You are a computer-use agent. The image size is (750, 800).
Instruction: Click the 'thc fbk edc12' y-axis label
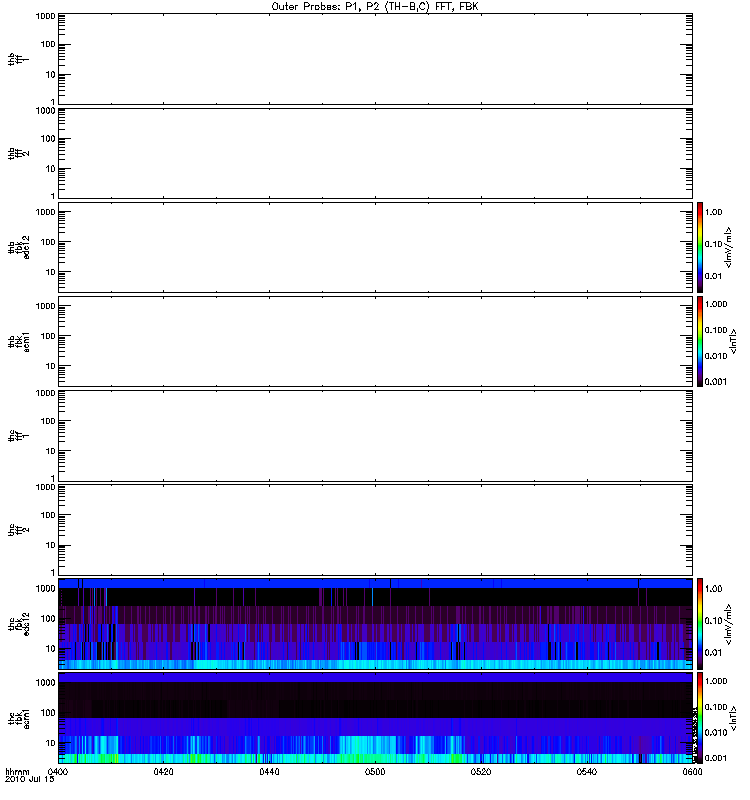19,623
